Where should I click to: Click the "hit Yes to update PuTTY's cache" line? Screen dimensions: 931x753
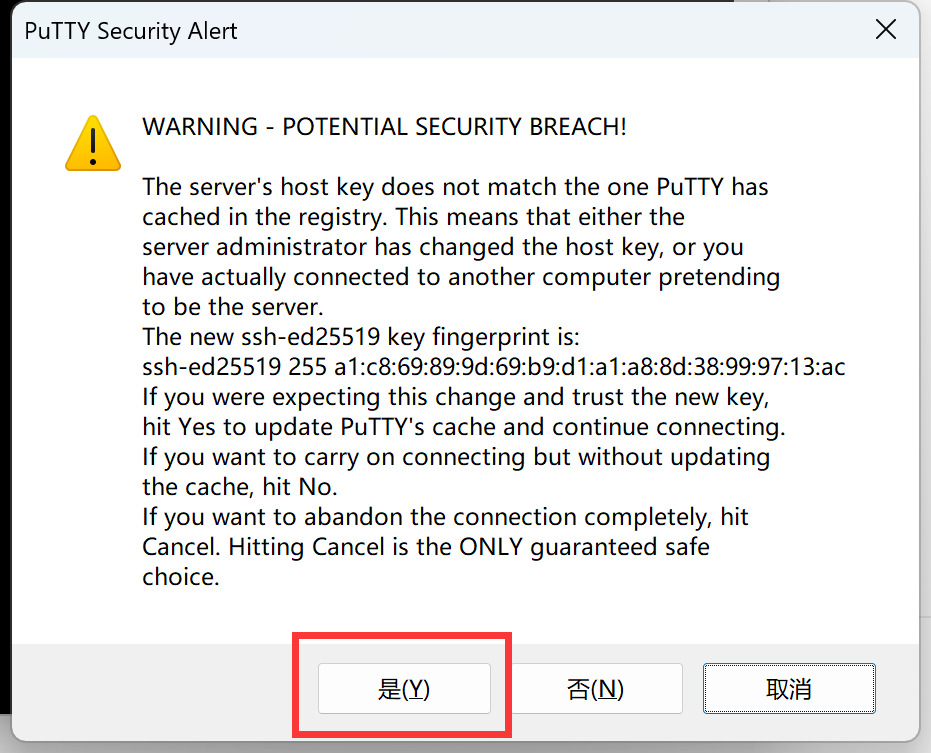[464, 426]
